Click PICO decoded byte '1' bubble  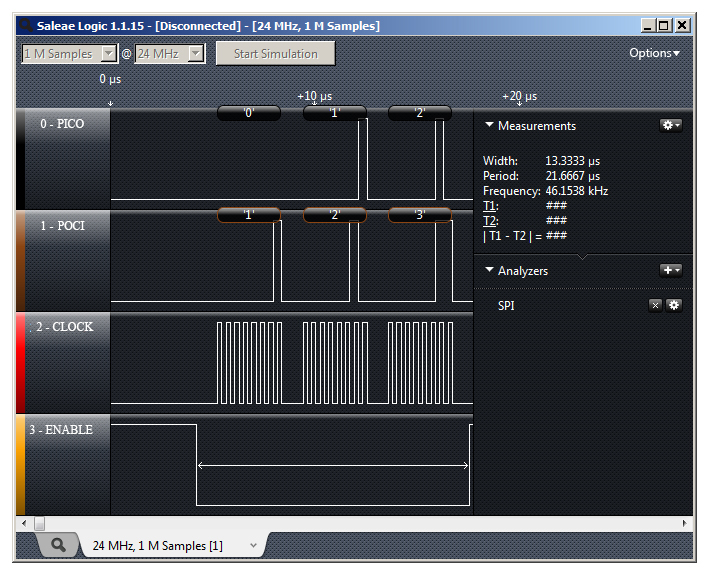click(335, 113)
